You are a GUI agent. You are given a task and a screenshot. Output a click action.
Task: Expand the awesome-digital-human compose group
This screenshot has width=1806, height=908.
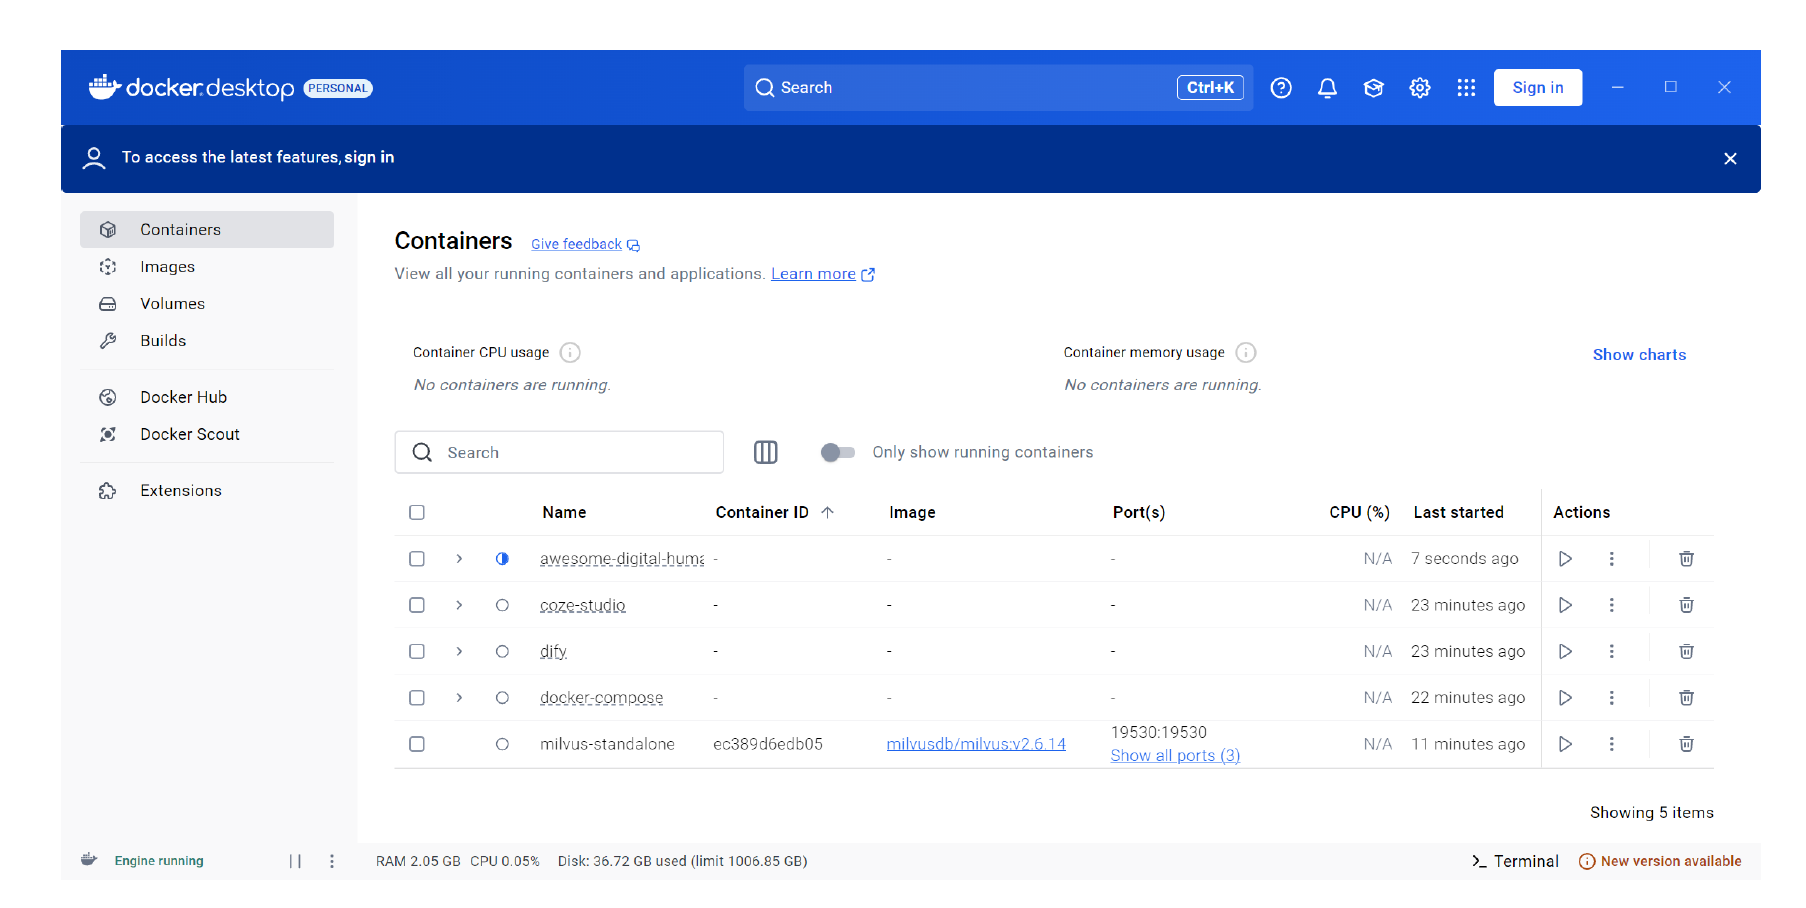click(x=459, y=559)
